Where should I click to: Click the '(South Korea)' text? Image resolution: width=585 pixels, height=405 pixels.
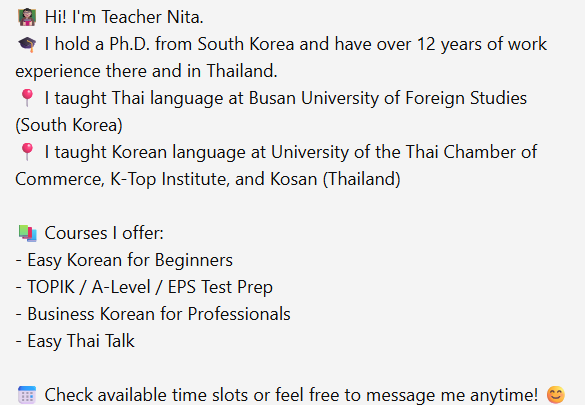tap(69, 125)
